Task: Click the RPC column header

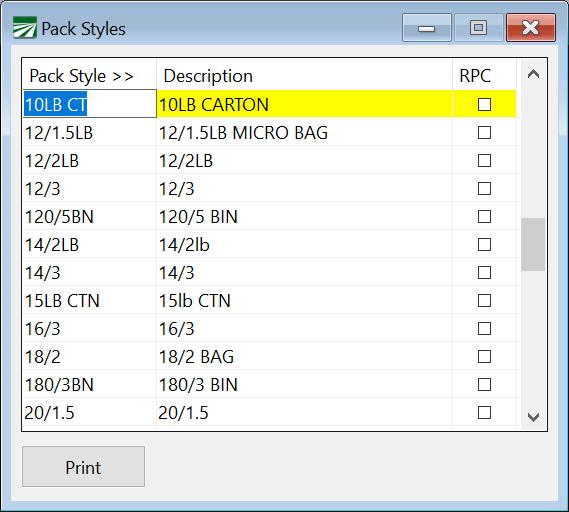Action: tap(484, 76)
